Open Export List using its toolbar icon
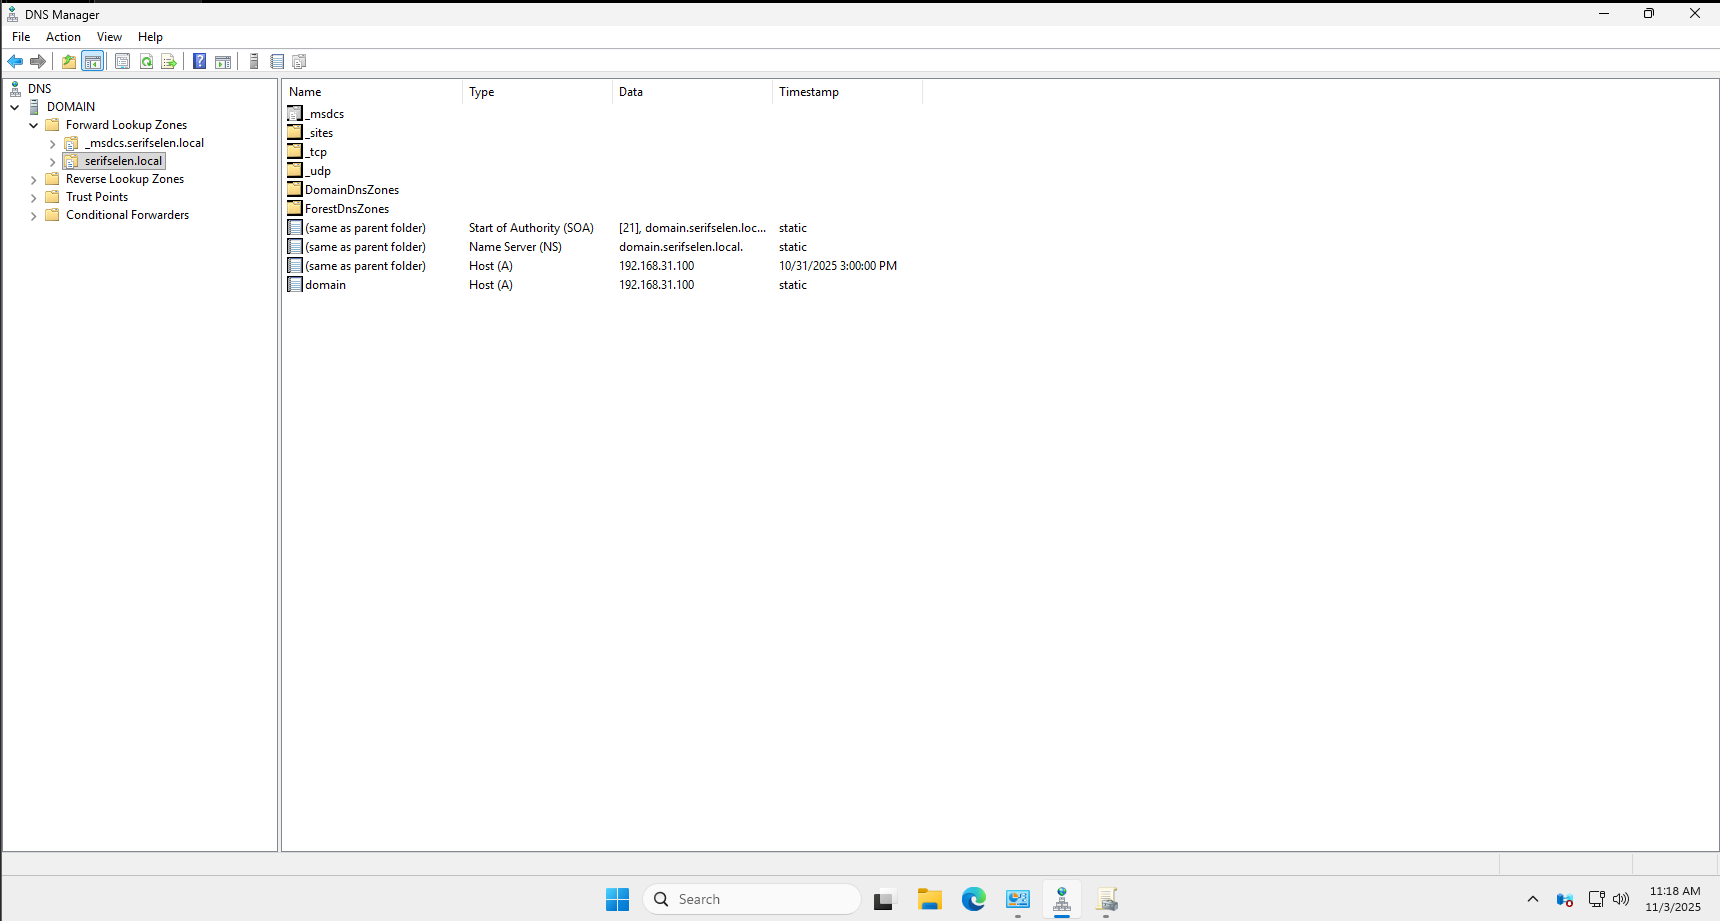Image resolution: width=1720 pixels, height=921 pixels. click(x=169, y=61)
